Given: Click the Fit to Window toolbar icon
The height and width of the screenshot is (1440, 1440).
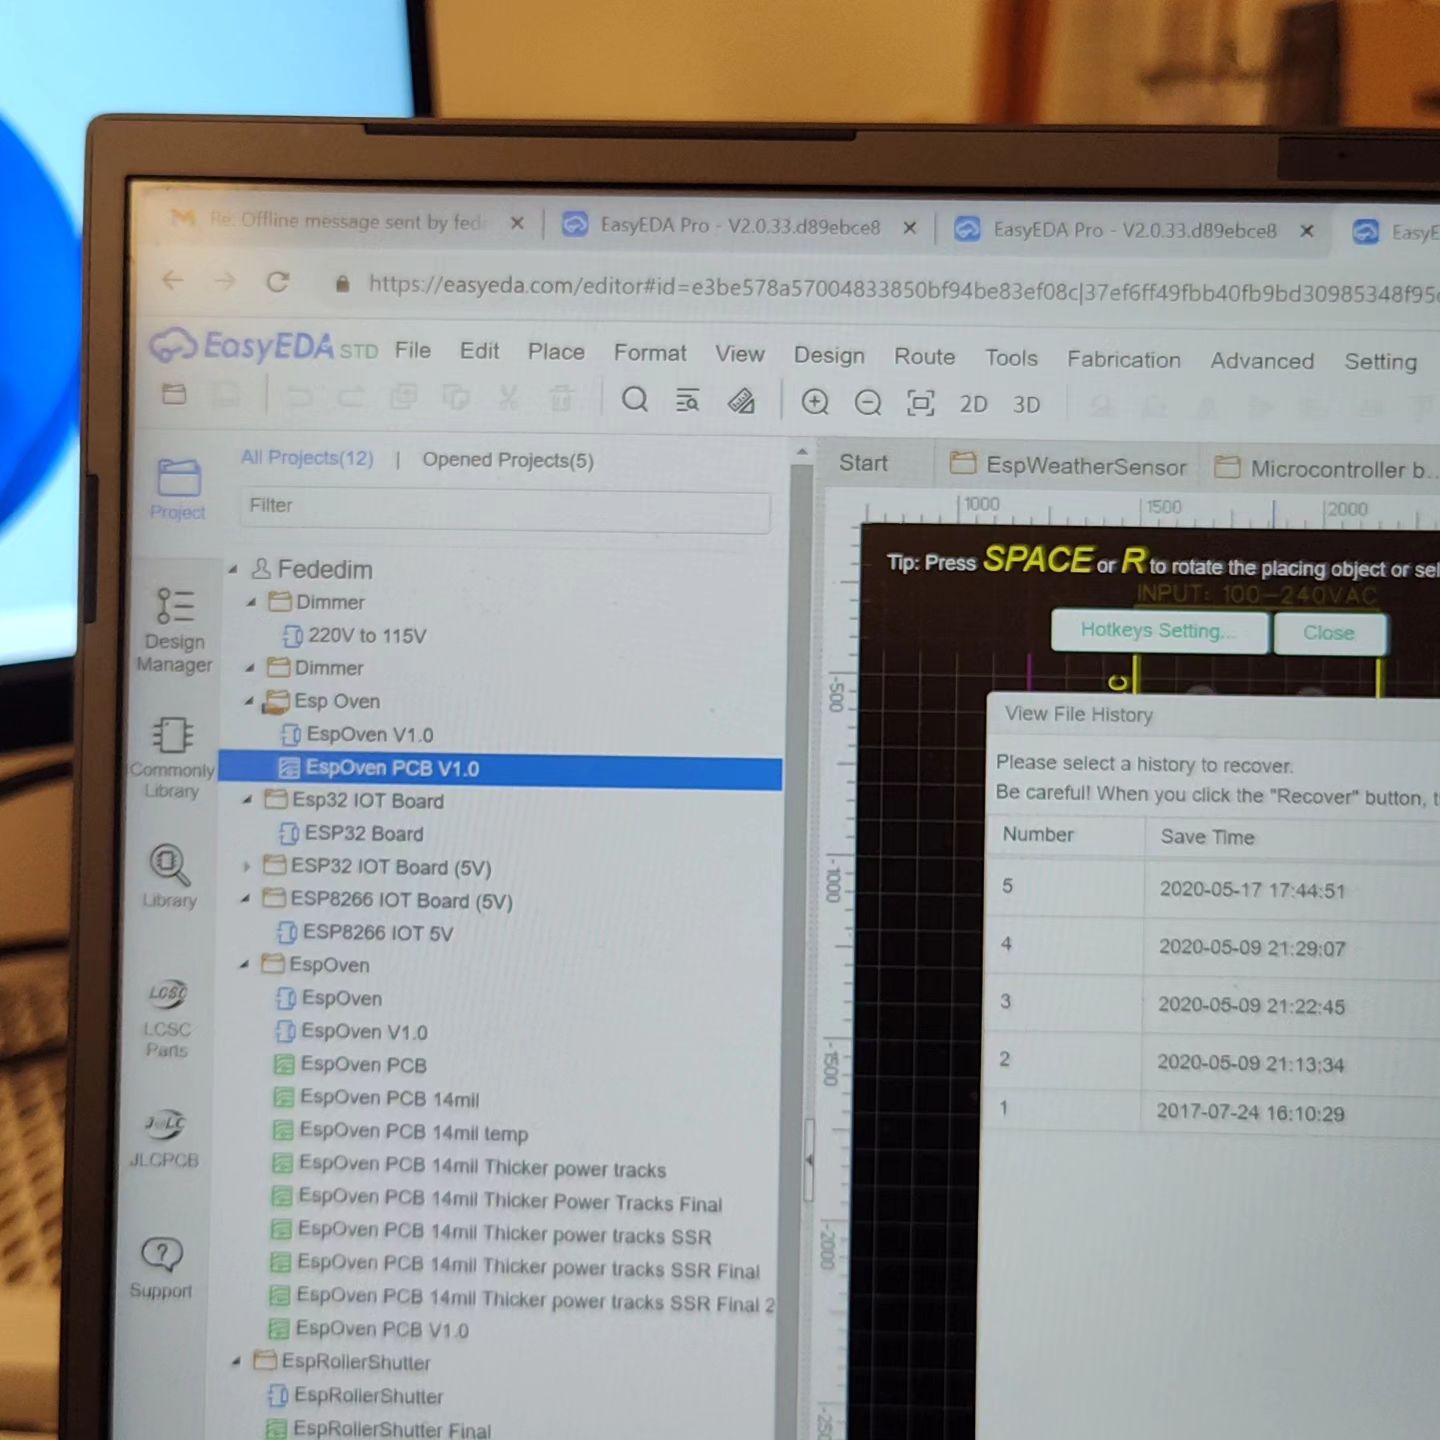Looking at the screenshot, I should (920, 403).
